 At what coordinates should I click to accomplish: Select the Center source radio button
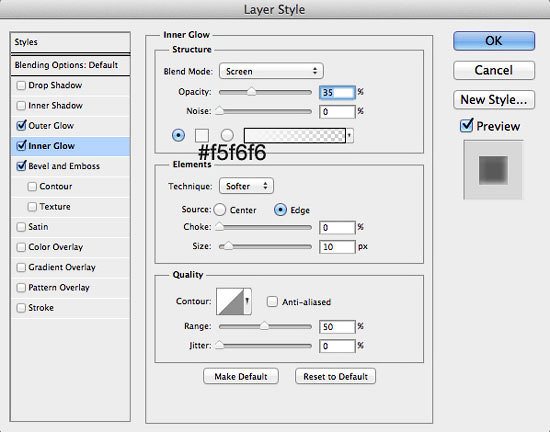point(220,210)
